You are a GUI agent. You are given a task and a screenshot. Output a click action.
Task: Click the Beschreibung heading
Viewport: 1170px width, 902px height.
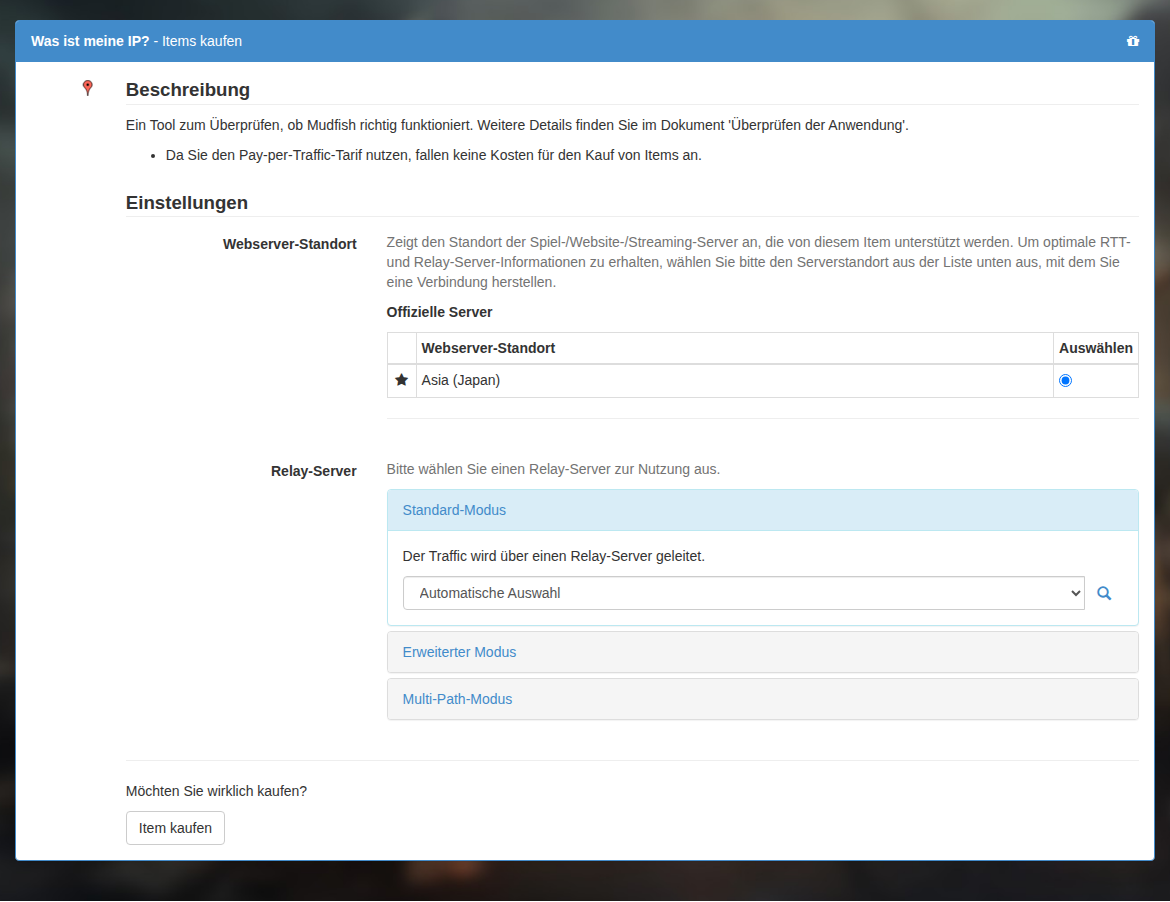pyautogui.click(x=188, y=90)
